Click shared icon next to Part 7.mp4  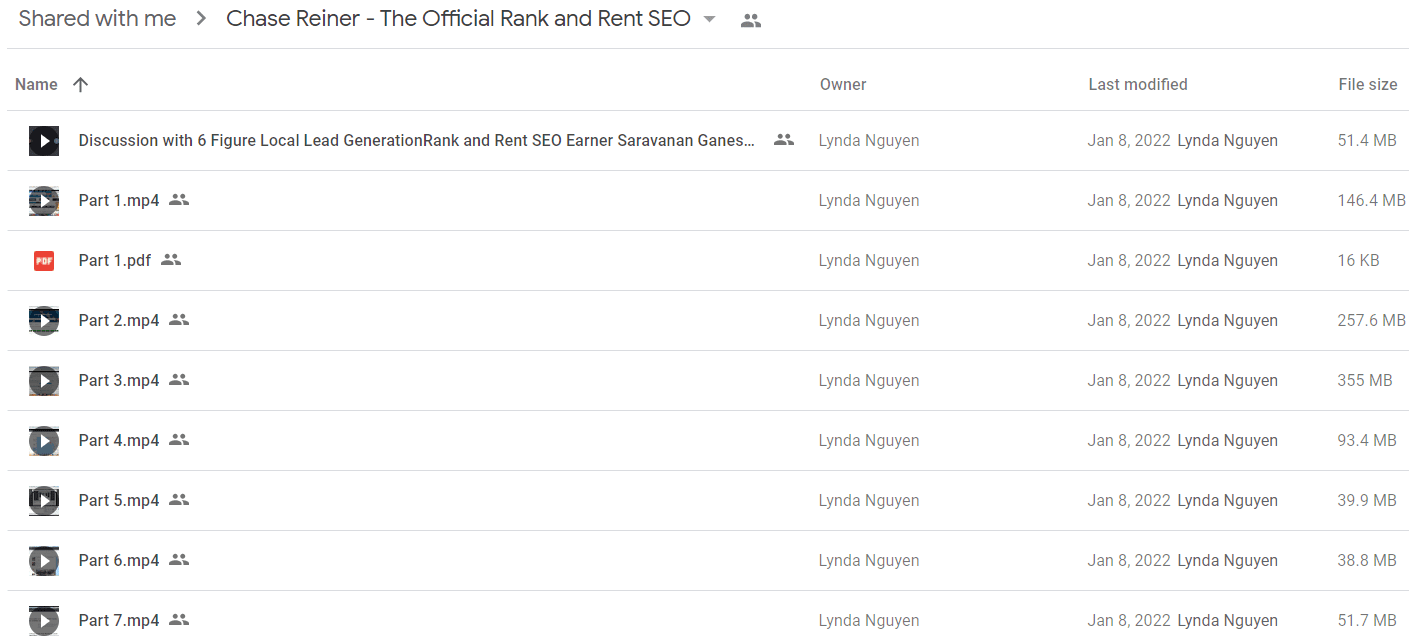point(179,620)
